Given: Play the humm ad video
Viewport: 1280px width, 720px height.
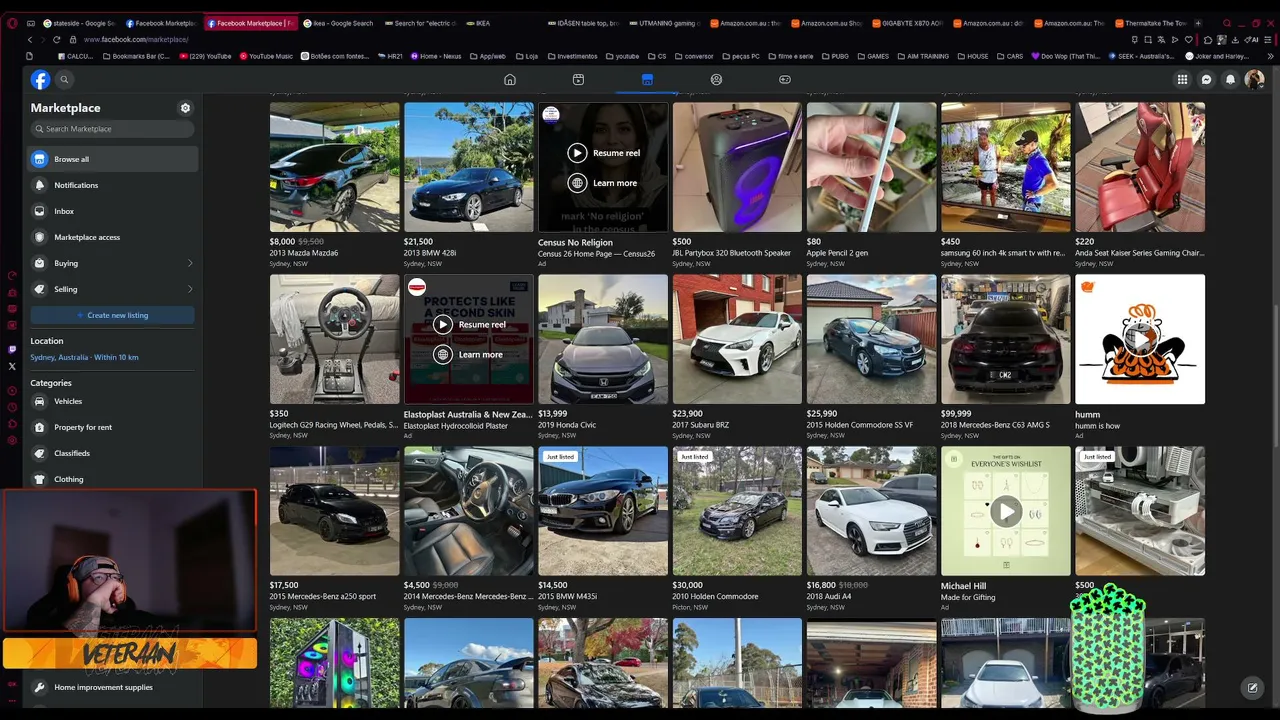Looking at the screenshot, I should tap(1139, 339).
